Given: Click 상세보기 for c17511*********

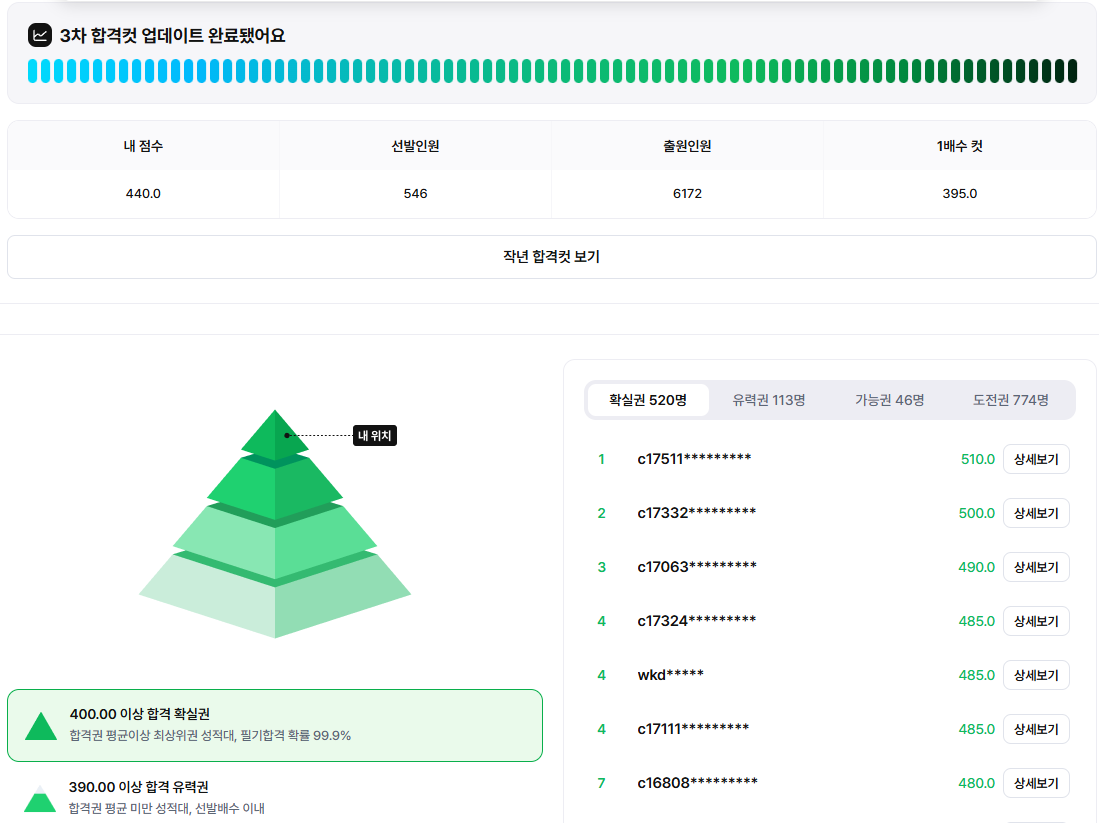Looking at the screenshot, I should pyautogui.click(x=1036, y=459).
